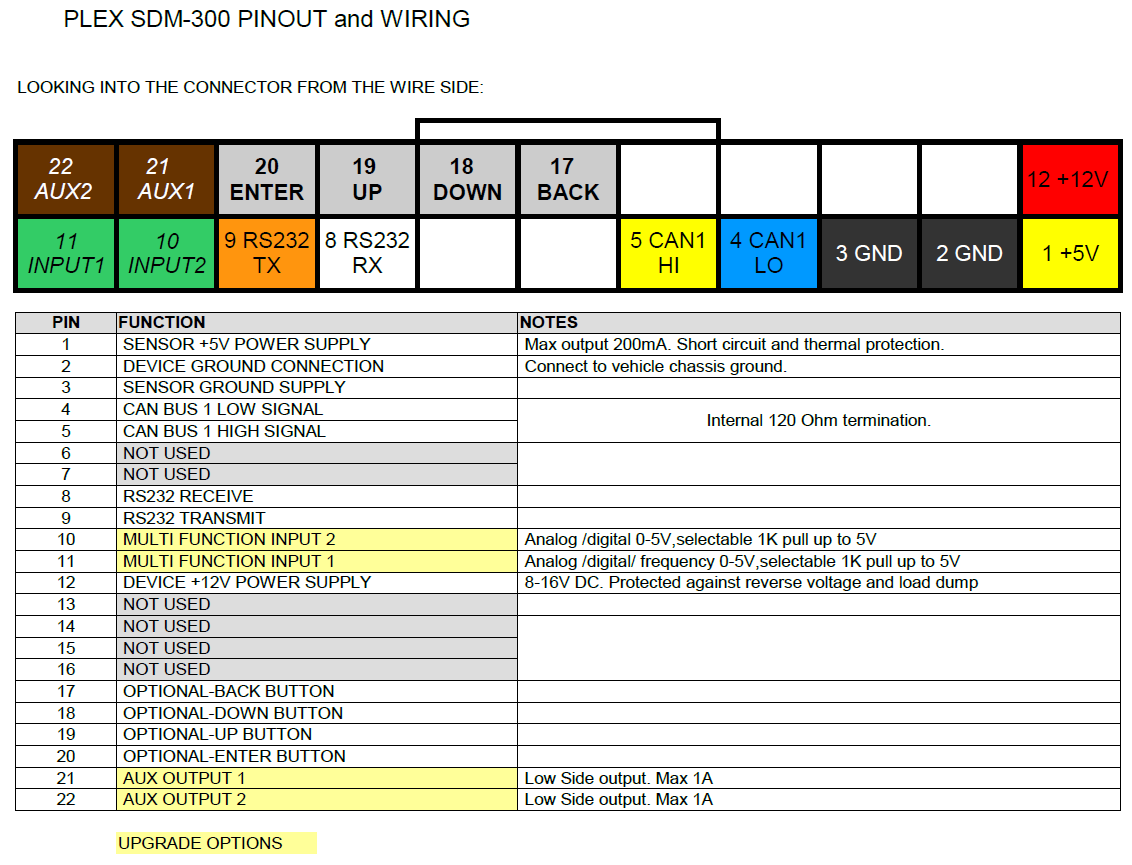Viewport: 1132px width, 865px height.
Task: Select SENSOR +5V POWER SUPPLY text
Action: click(x=246, y=344)
